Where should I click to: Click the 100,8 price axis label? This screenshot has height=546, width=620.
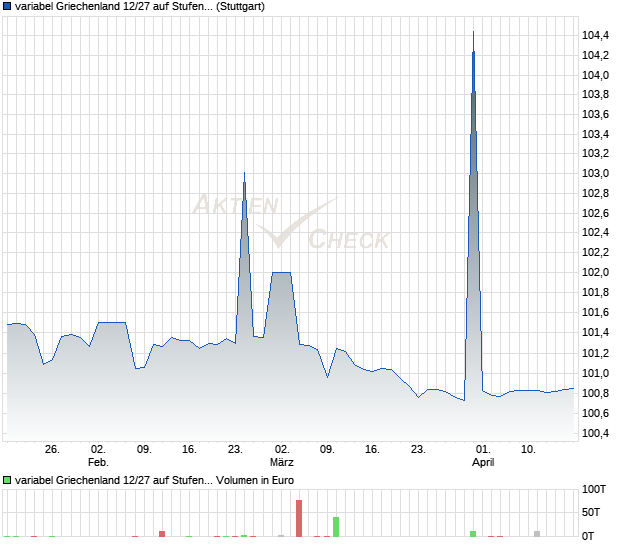[x=595, y=393]
